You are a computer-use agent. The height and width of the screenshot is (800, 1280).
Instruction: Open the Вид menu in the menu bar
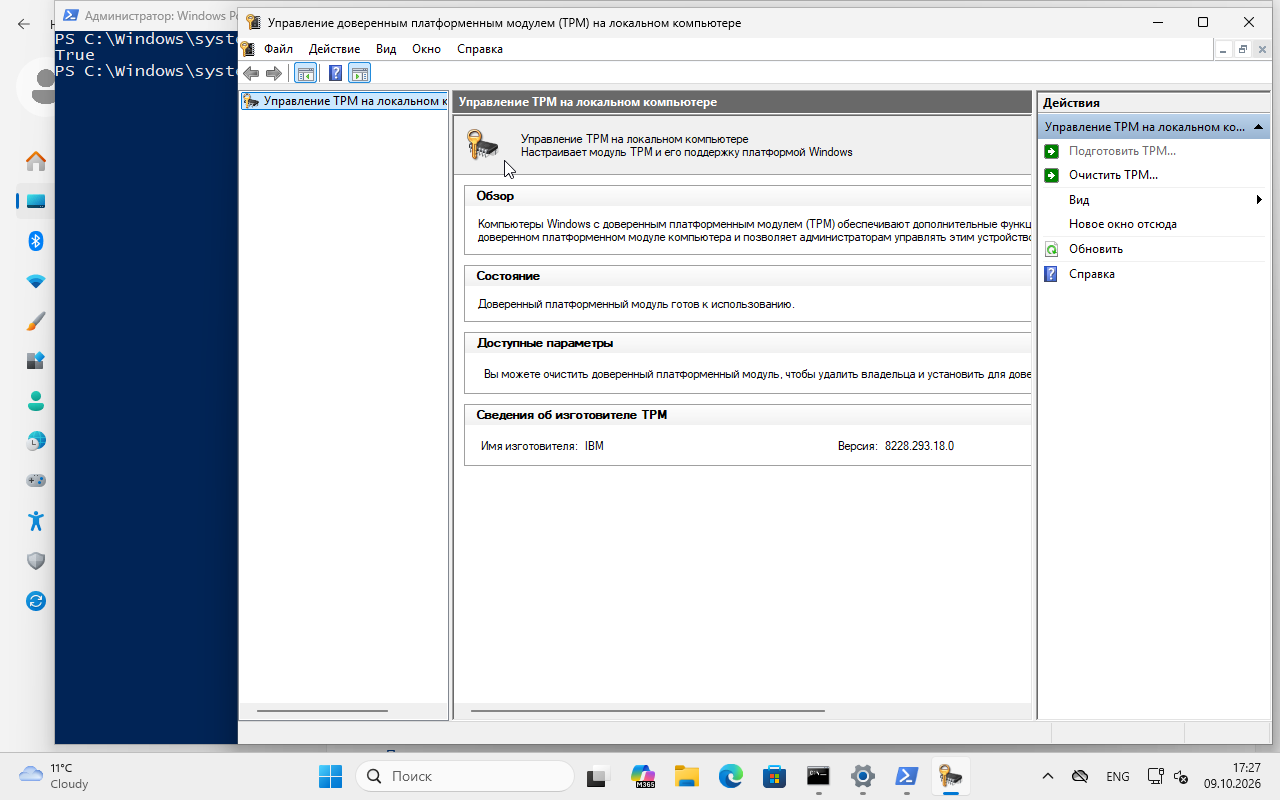tap(386, 49)
